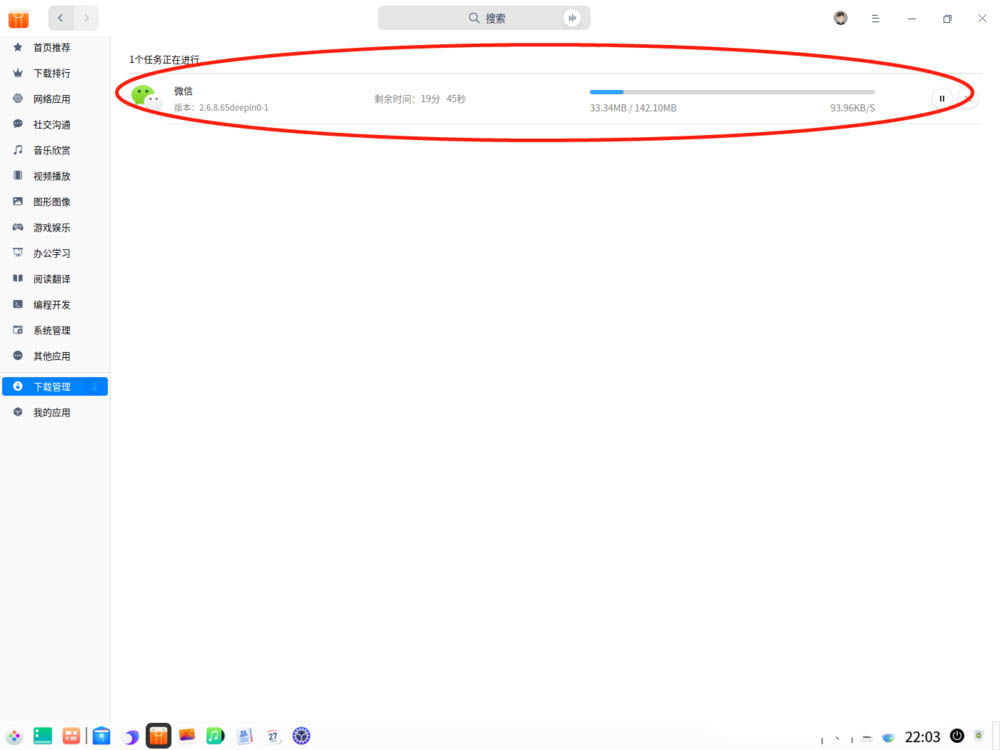This screenshot has height=750, width=1000.
Task: Open the 游戏娱乐 games category
Action: [52, 227]
